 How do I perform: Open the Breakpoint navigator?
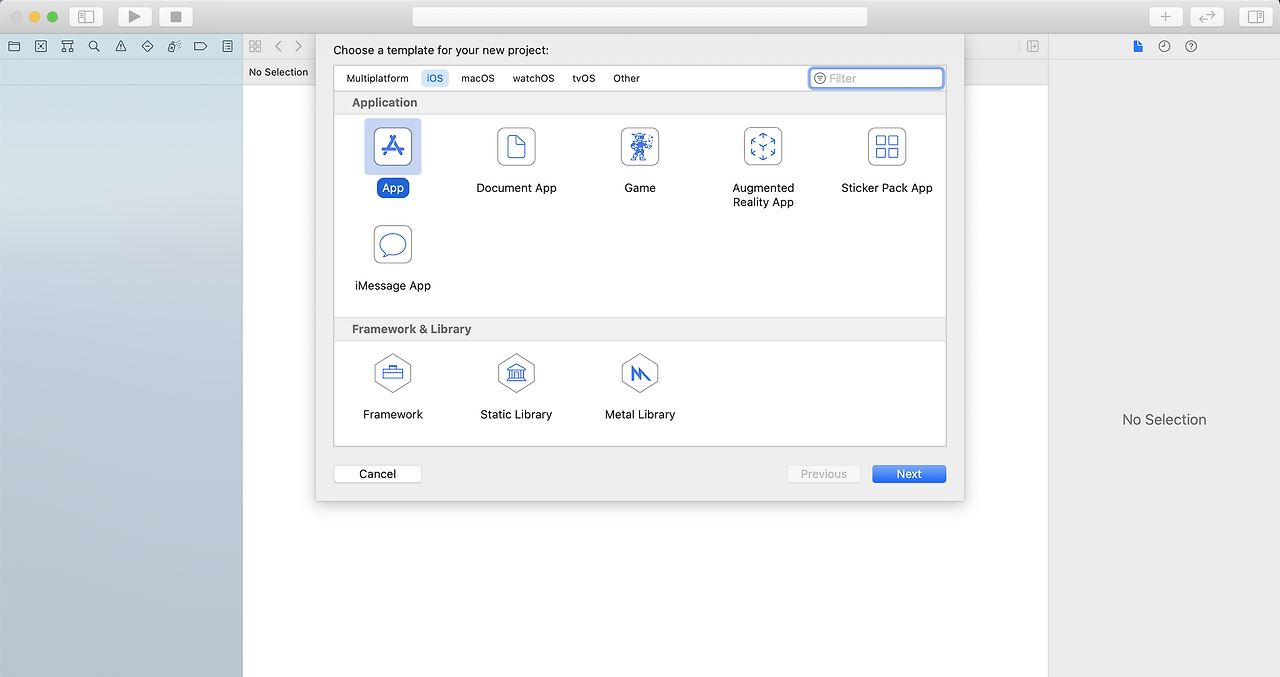coord(200,46)
